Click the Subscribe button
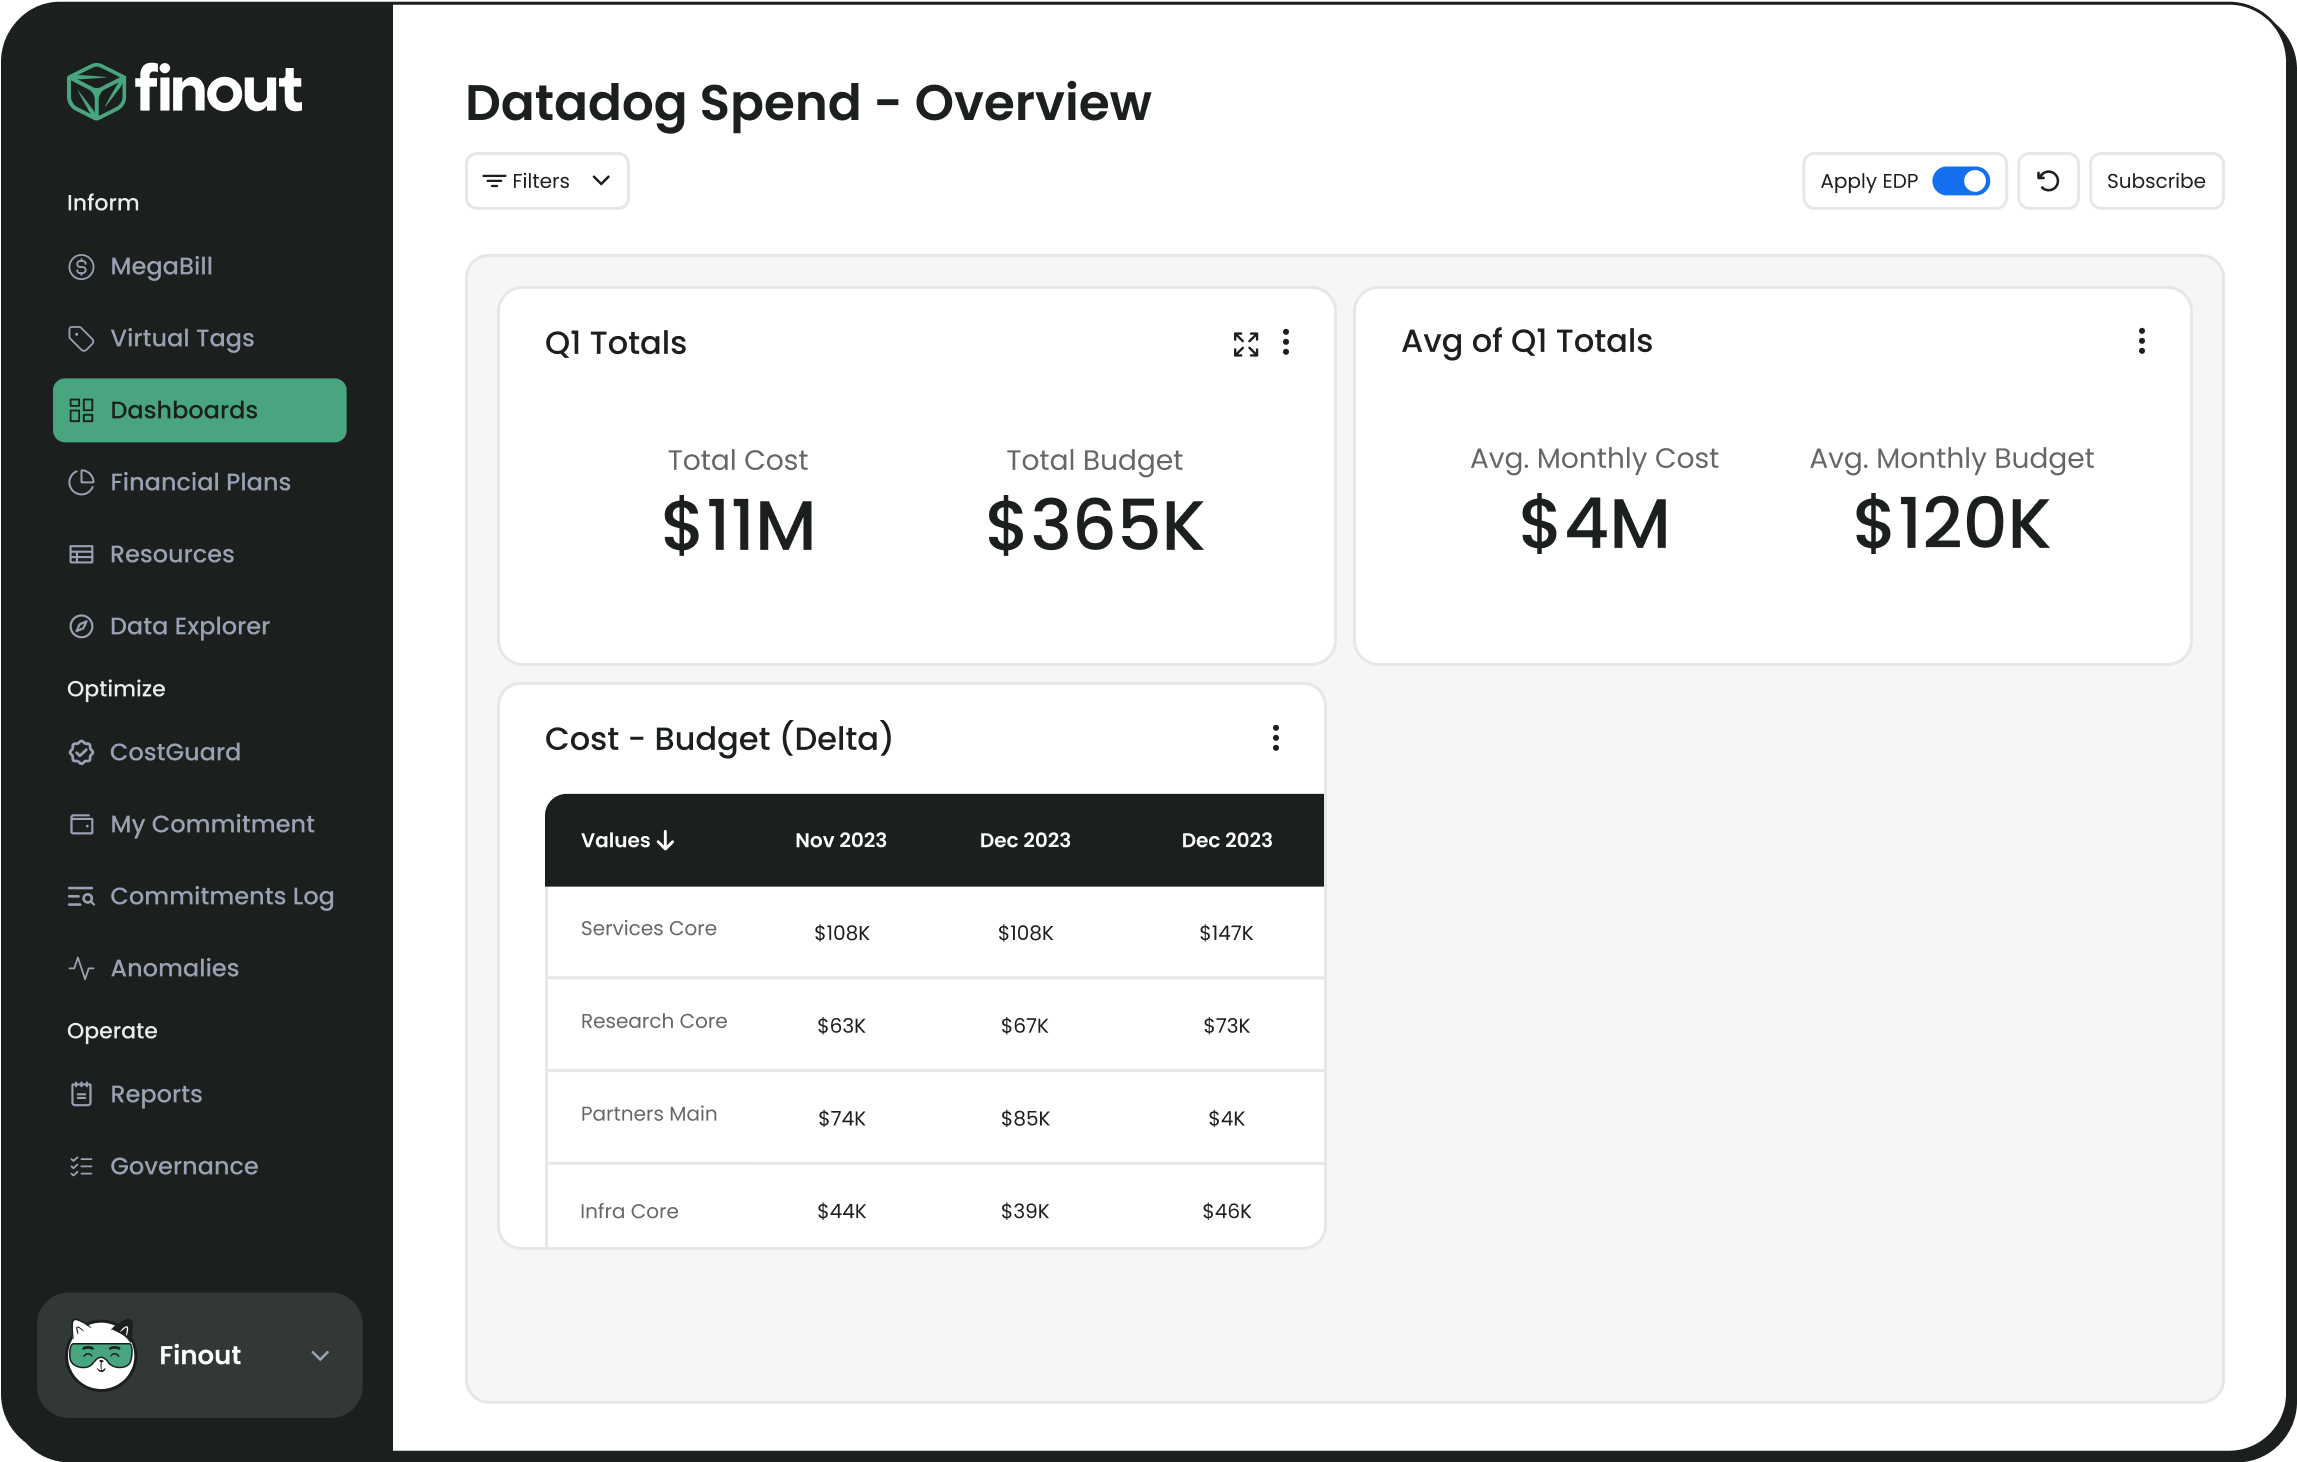This screenshot has width=2297, height=1462. point(2156,181)
